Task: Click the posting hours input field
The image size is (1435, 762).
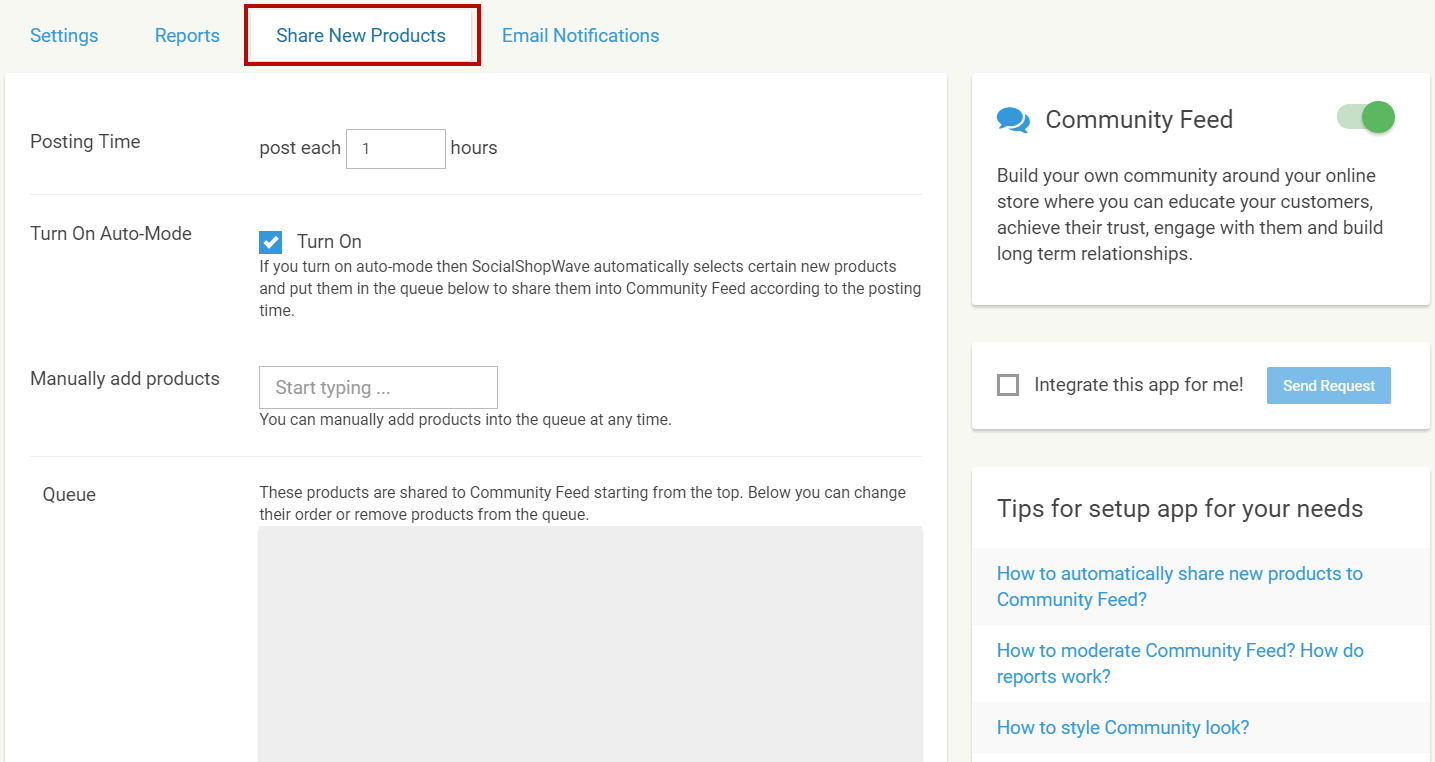Action: click(x=396, y=149)
